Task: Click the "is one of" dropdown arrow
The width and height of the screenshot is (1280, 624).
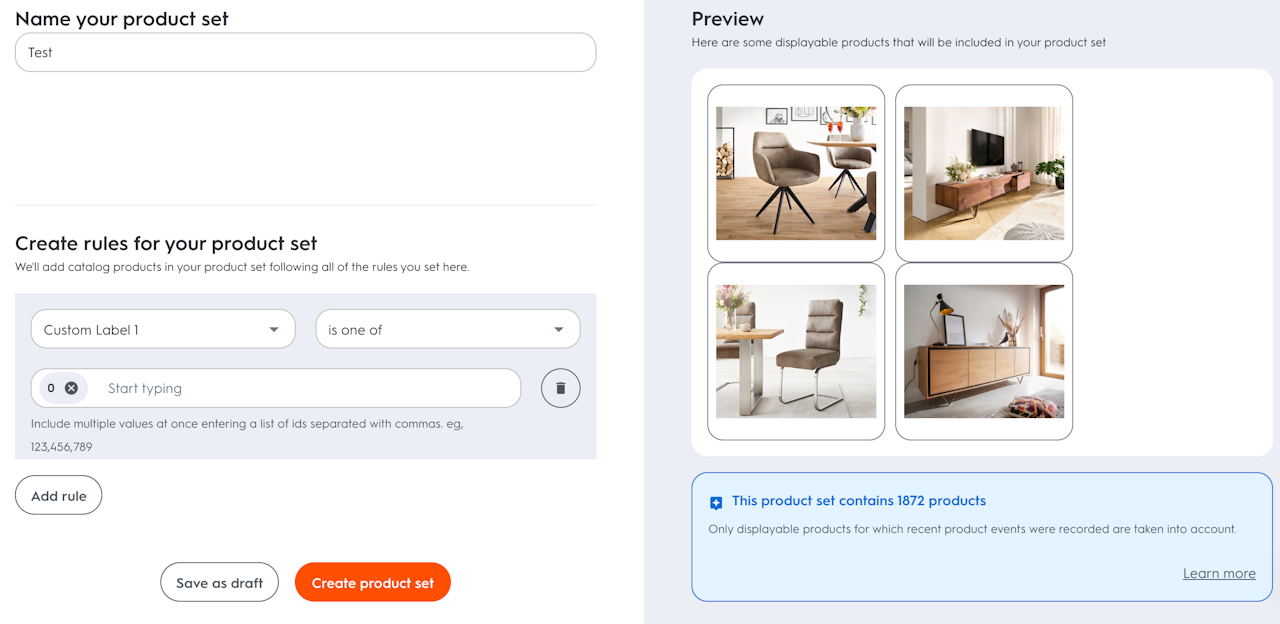Action: [559, 330]
